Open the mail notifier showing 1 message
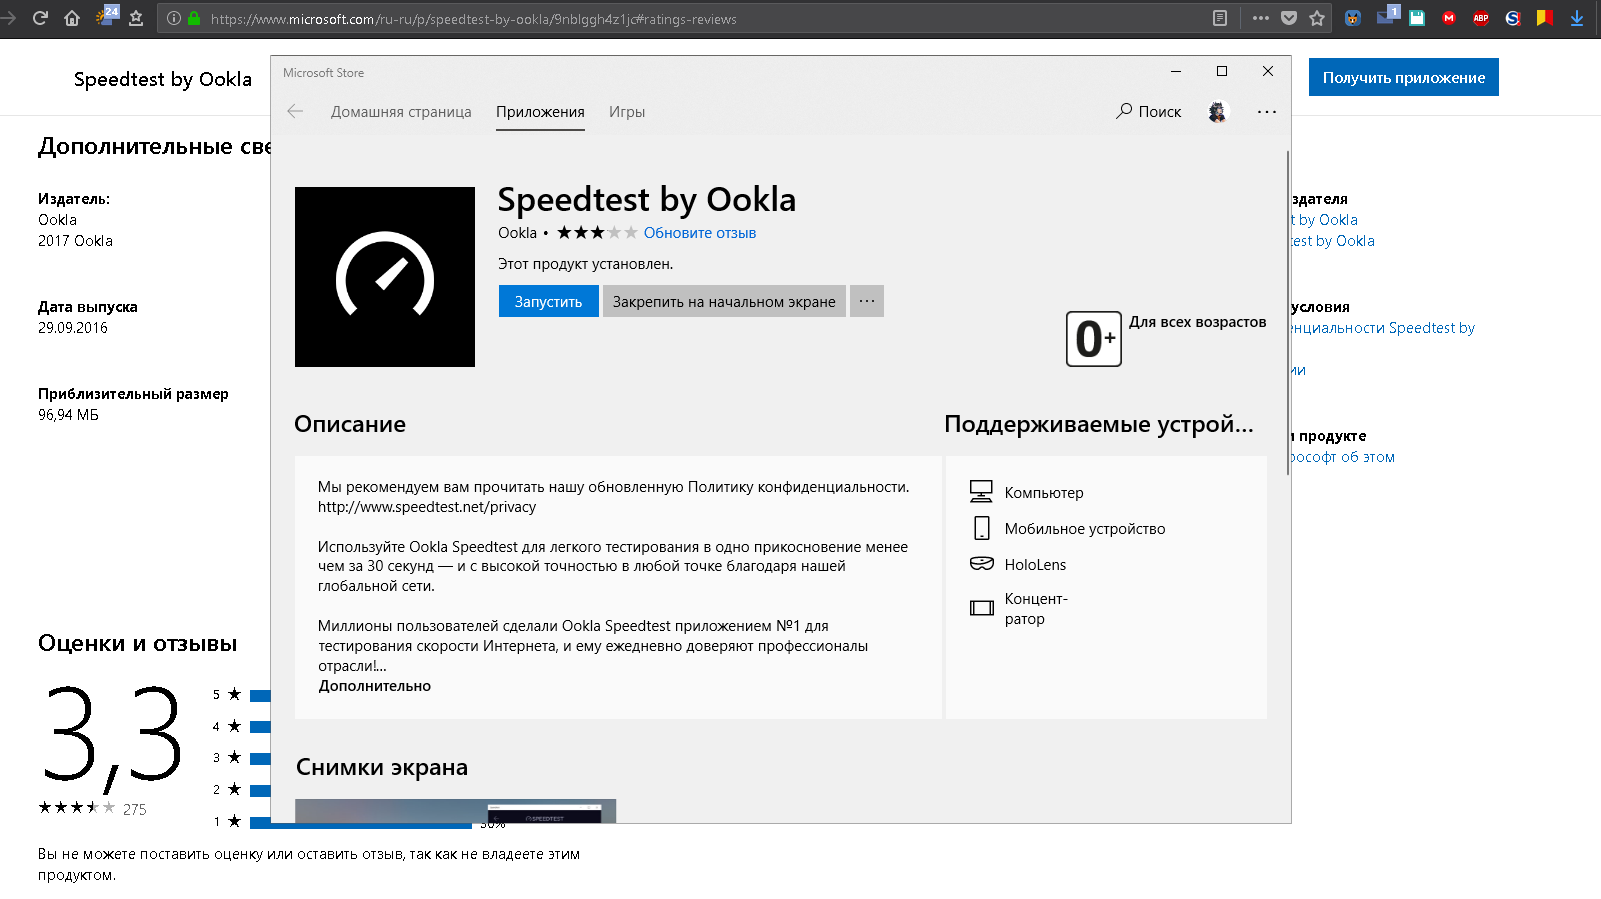 coord(1387,15)
